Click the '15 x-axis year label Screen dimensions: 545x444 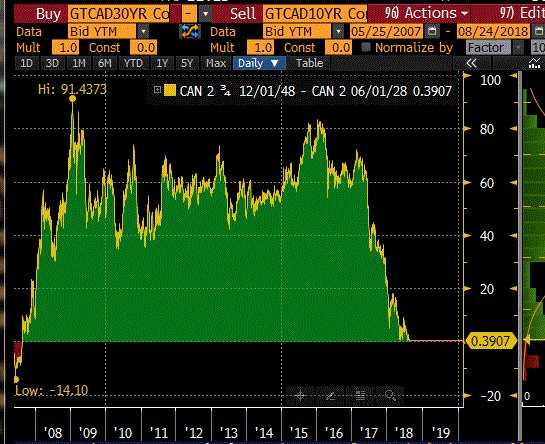[299, 433]
